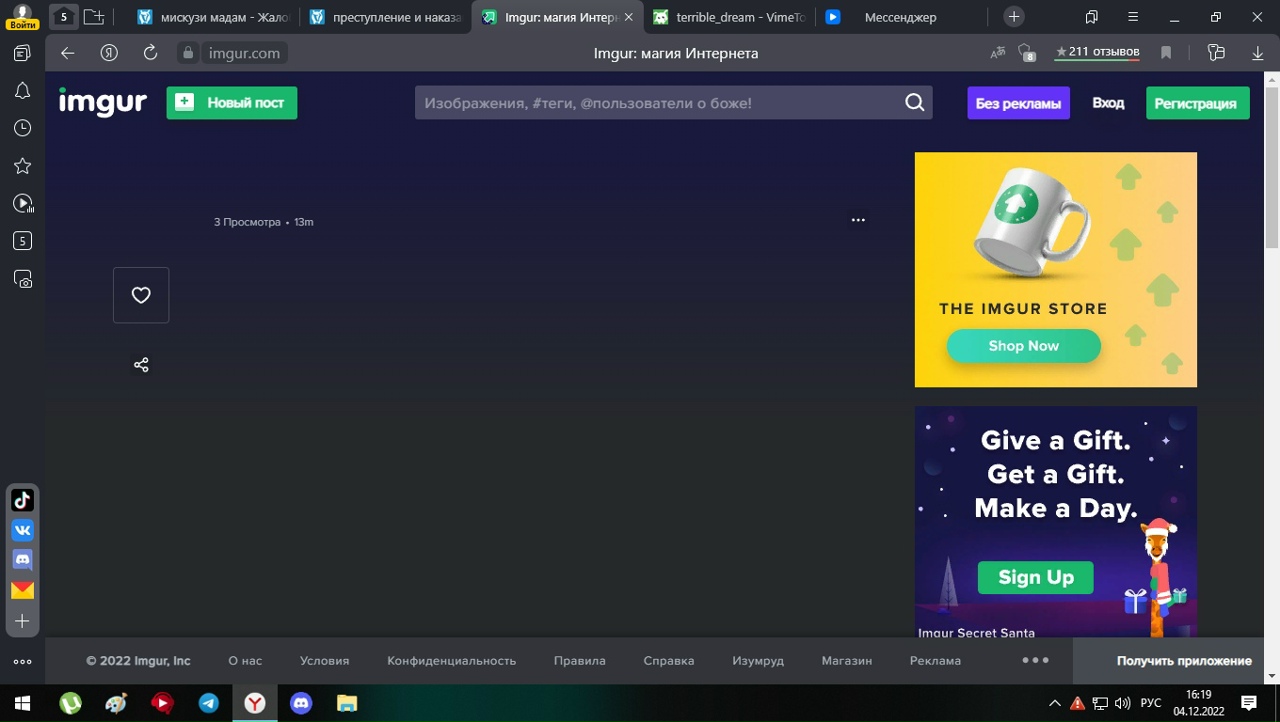
Task: Open the sidebar history clock
Action: (x=22, y=128)
